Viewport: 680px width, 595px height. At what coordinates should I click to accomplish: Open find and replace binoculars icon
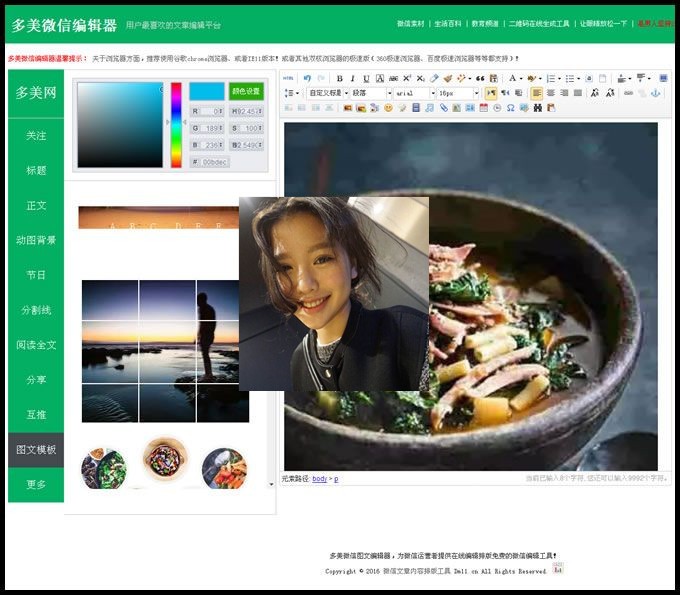(x=538, y=108)
